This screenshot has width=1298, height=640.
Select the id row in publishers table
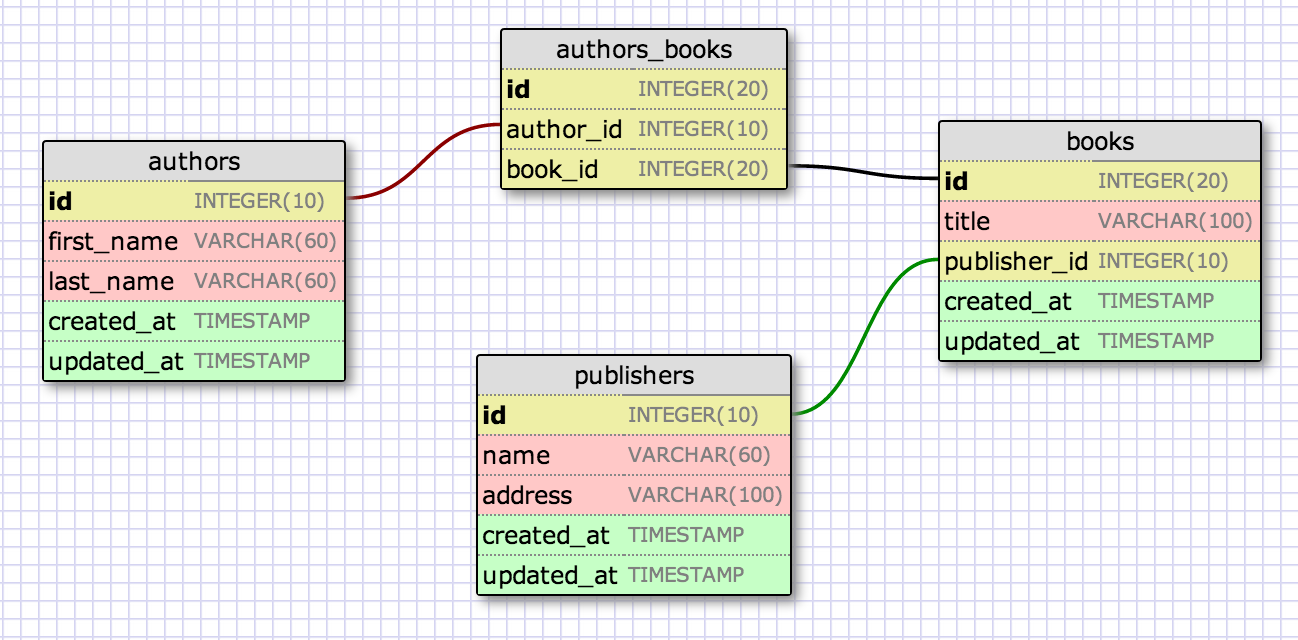tap(494, 415)
